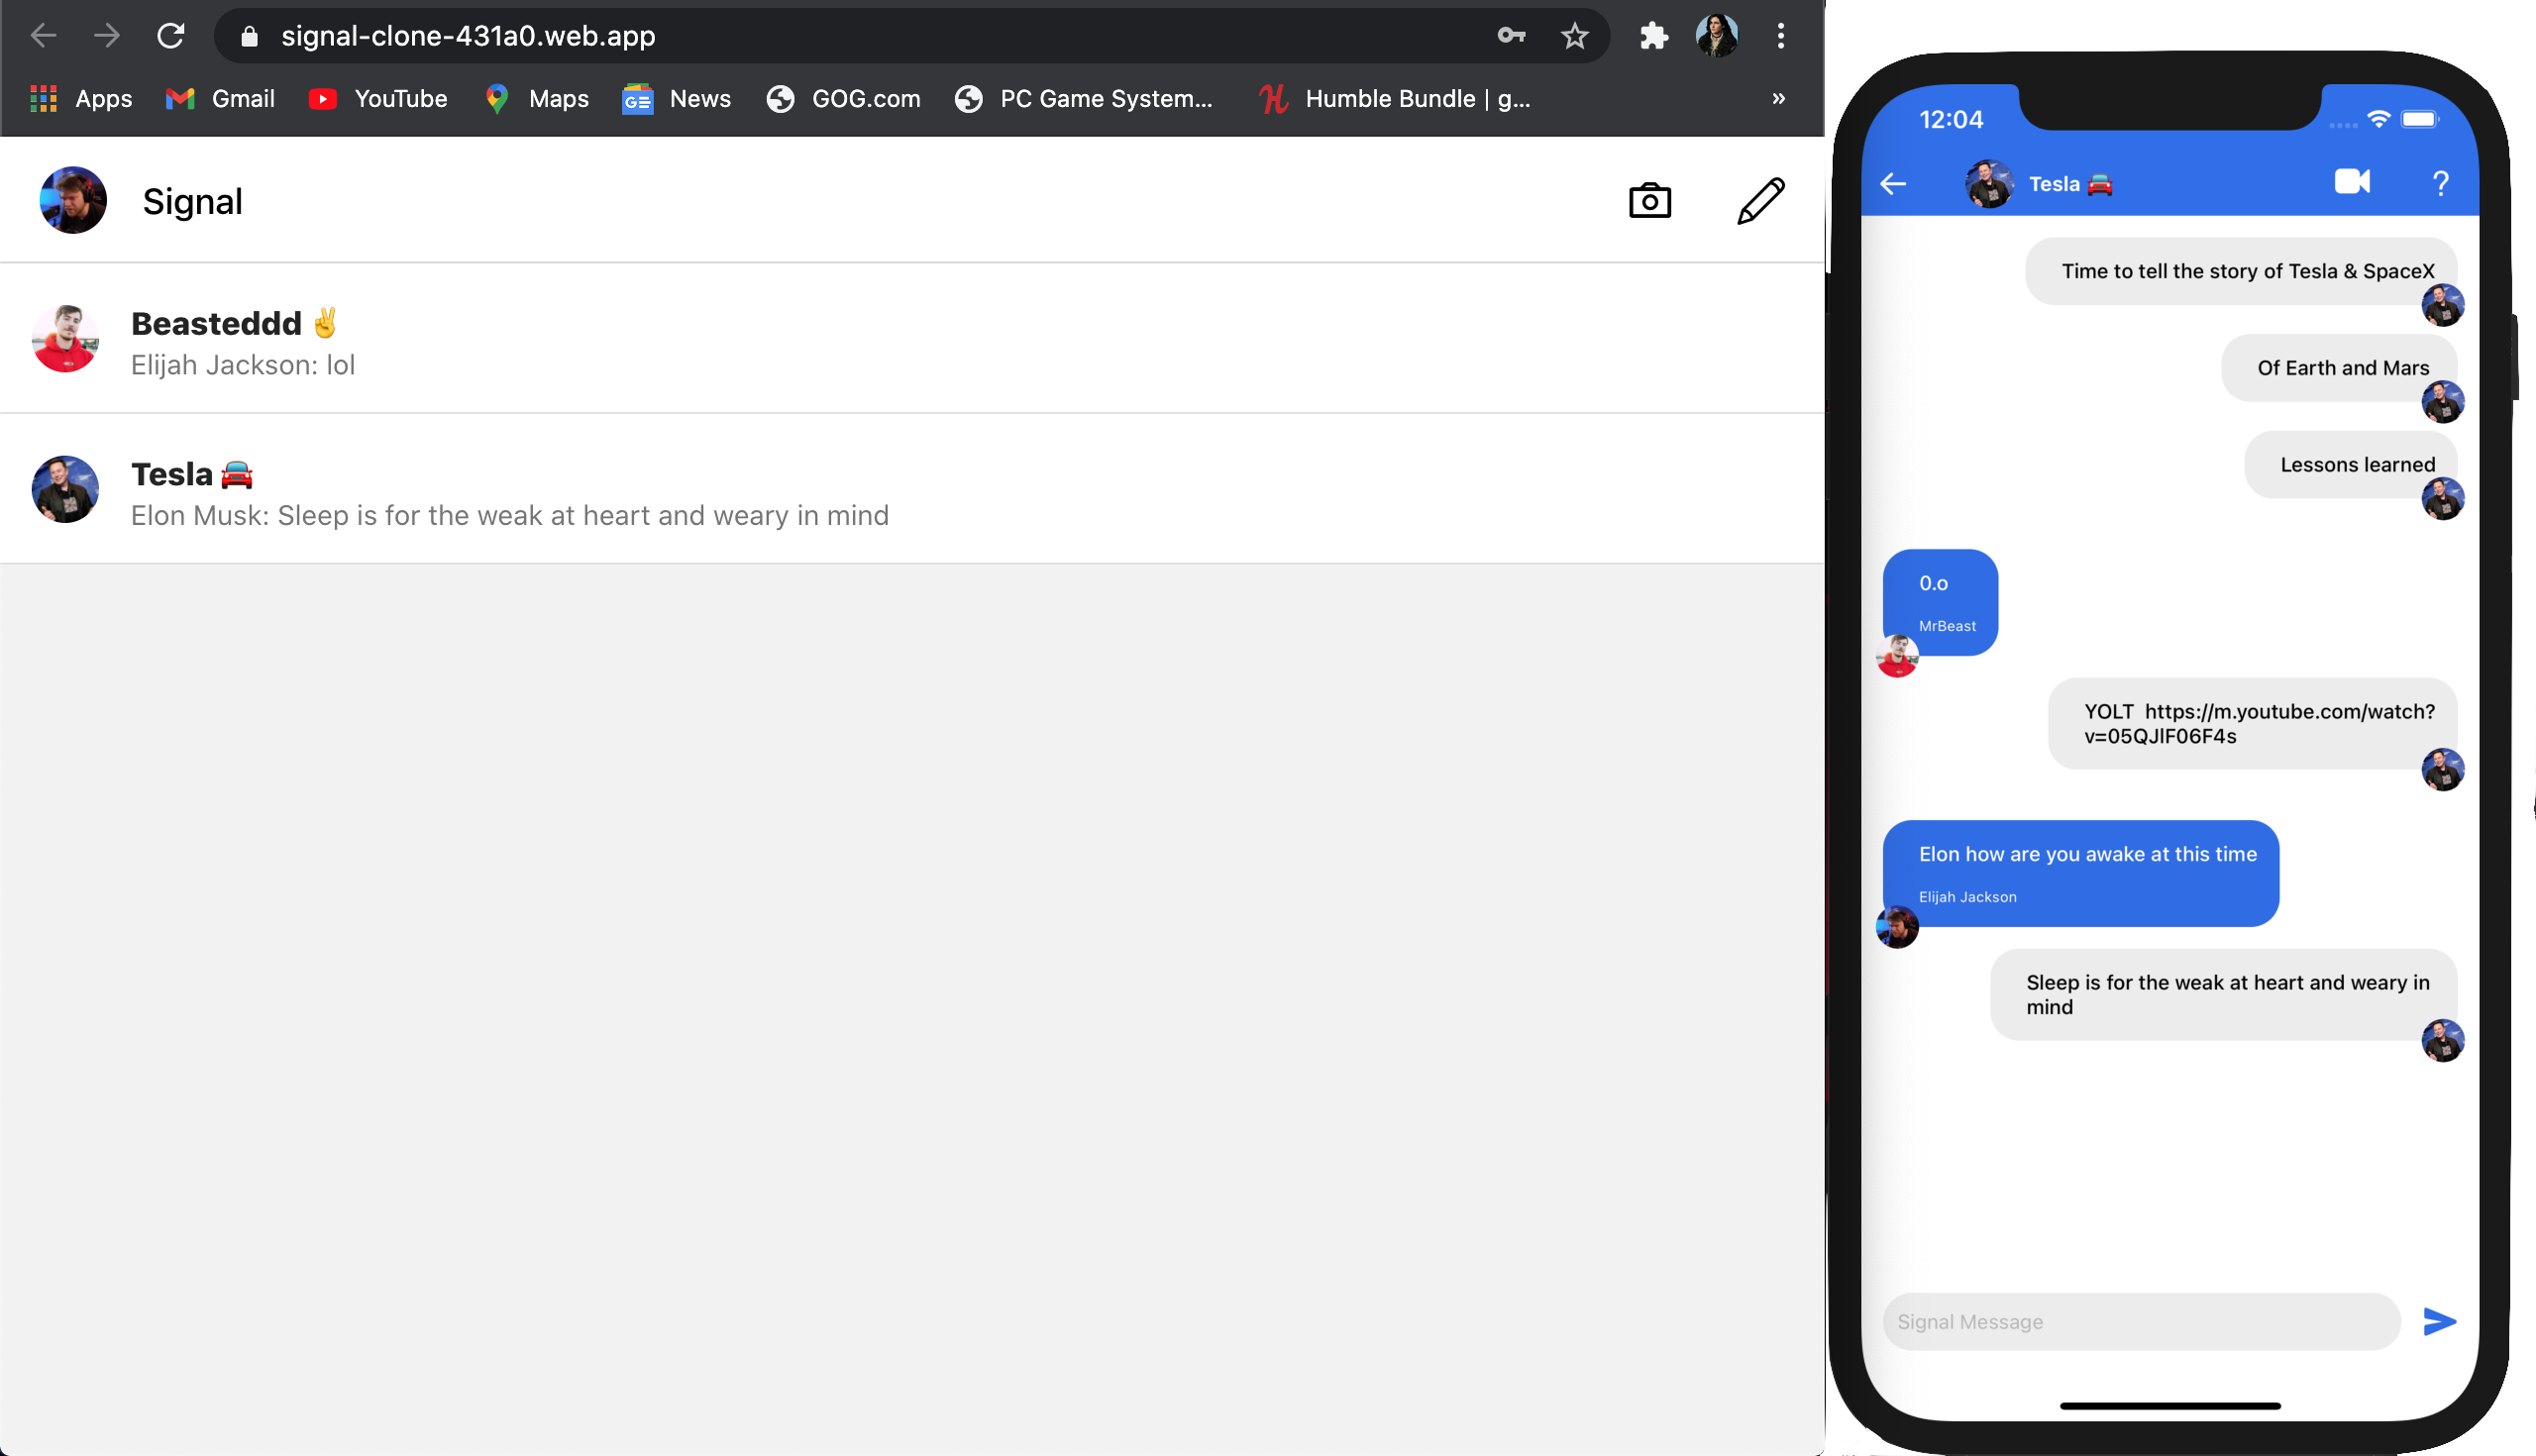Image resolution: width=2536 pixels, height=1456 pixels.
Task: Open the Chrome three-dot menu
Action: point(1781,36)
